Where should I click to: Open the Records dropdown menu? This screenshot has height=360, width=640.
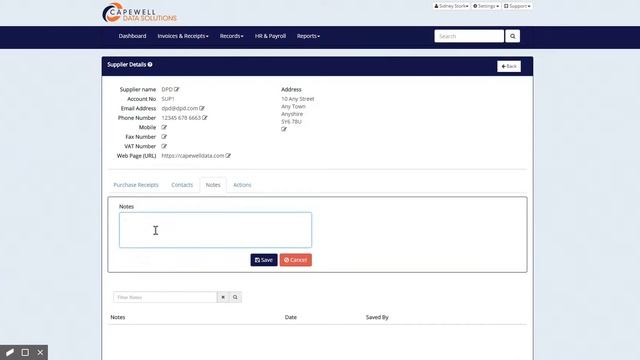(231, 36)
